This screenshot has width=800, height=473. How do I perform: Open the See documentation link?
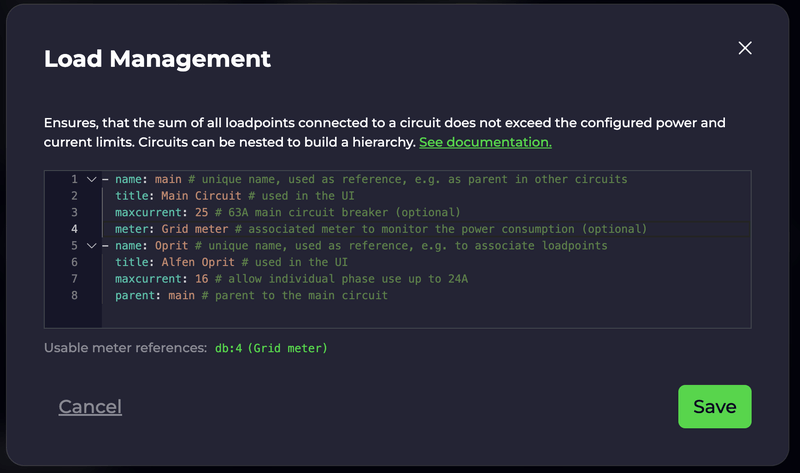[485, 142]
